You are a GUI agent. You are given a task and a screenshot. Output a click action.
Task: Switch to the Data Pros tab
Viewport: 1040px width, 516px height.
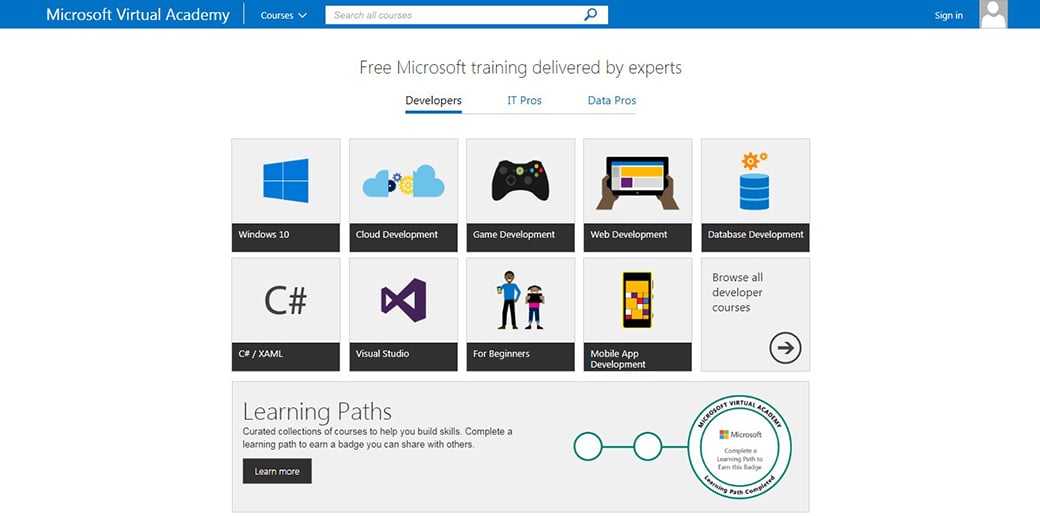point(611,101)
